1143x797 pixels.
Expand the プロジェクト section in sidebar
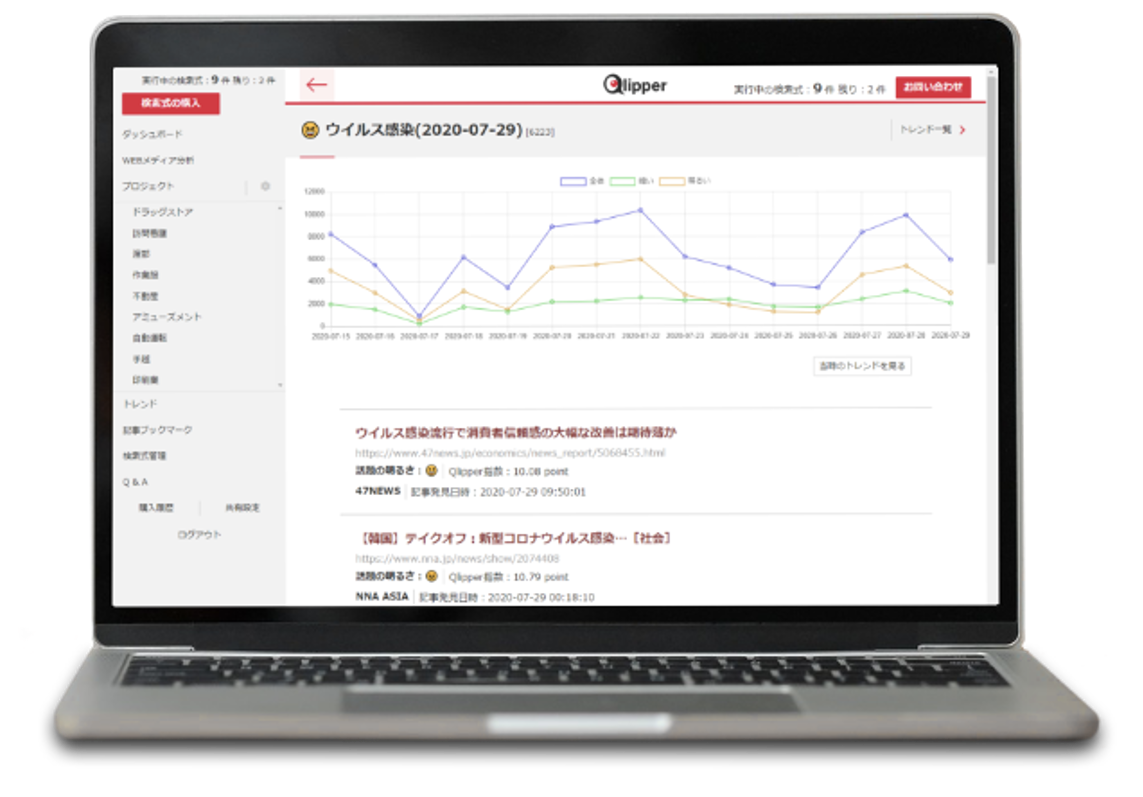coord(149,186)
